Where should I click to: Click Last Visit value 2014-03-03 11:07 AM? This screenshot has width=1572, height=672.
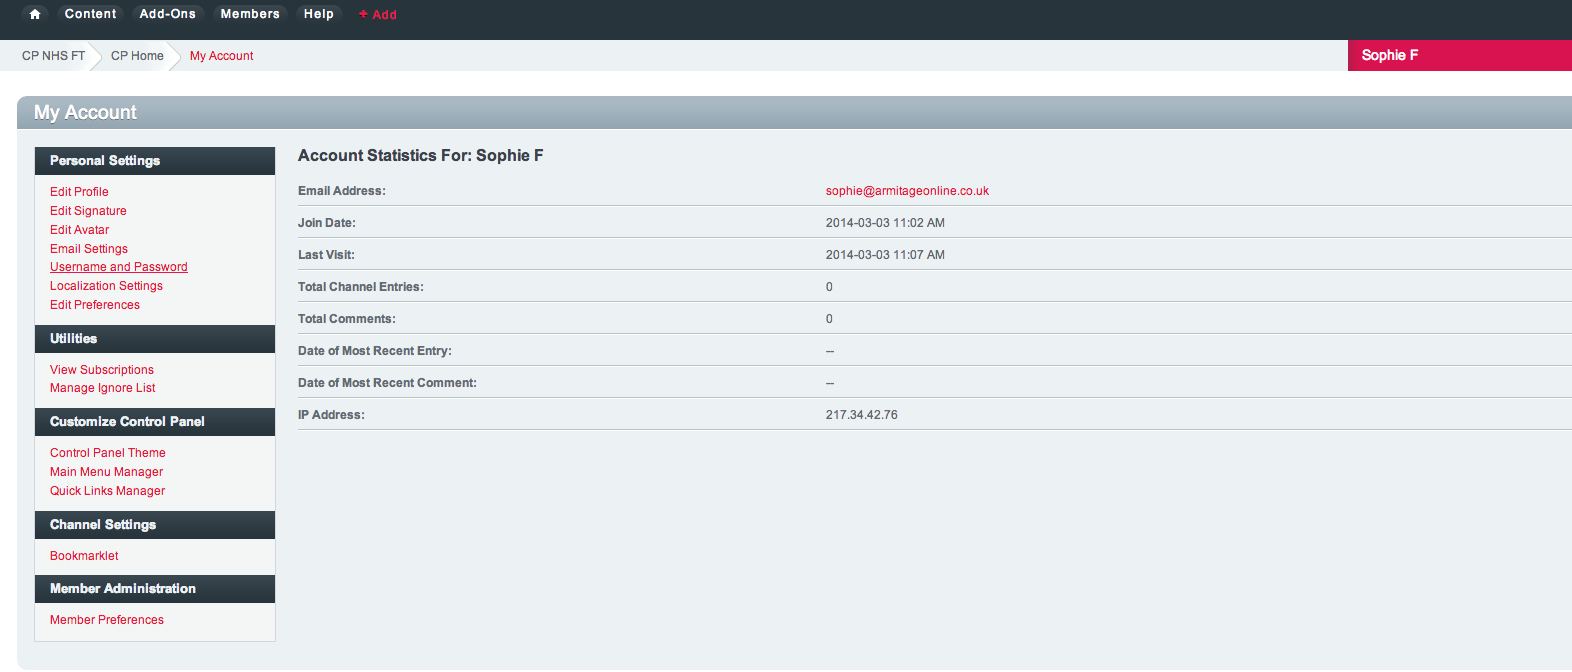coord(885,255)
